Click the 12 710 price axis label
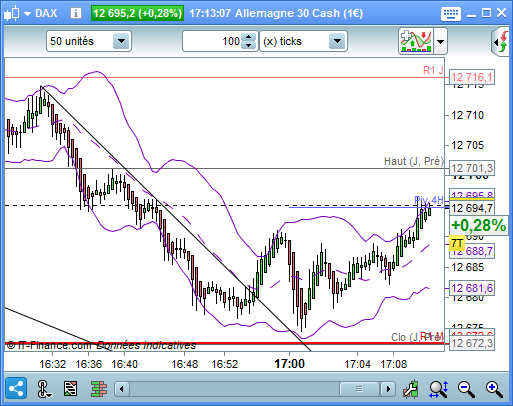Screen dimensions: 513x406 tap(467, 115)
